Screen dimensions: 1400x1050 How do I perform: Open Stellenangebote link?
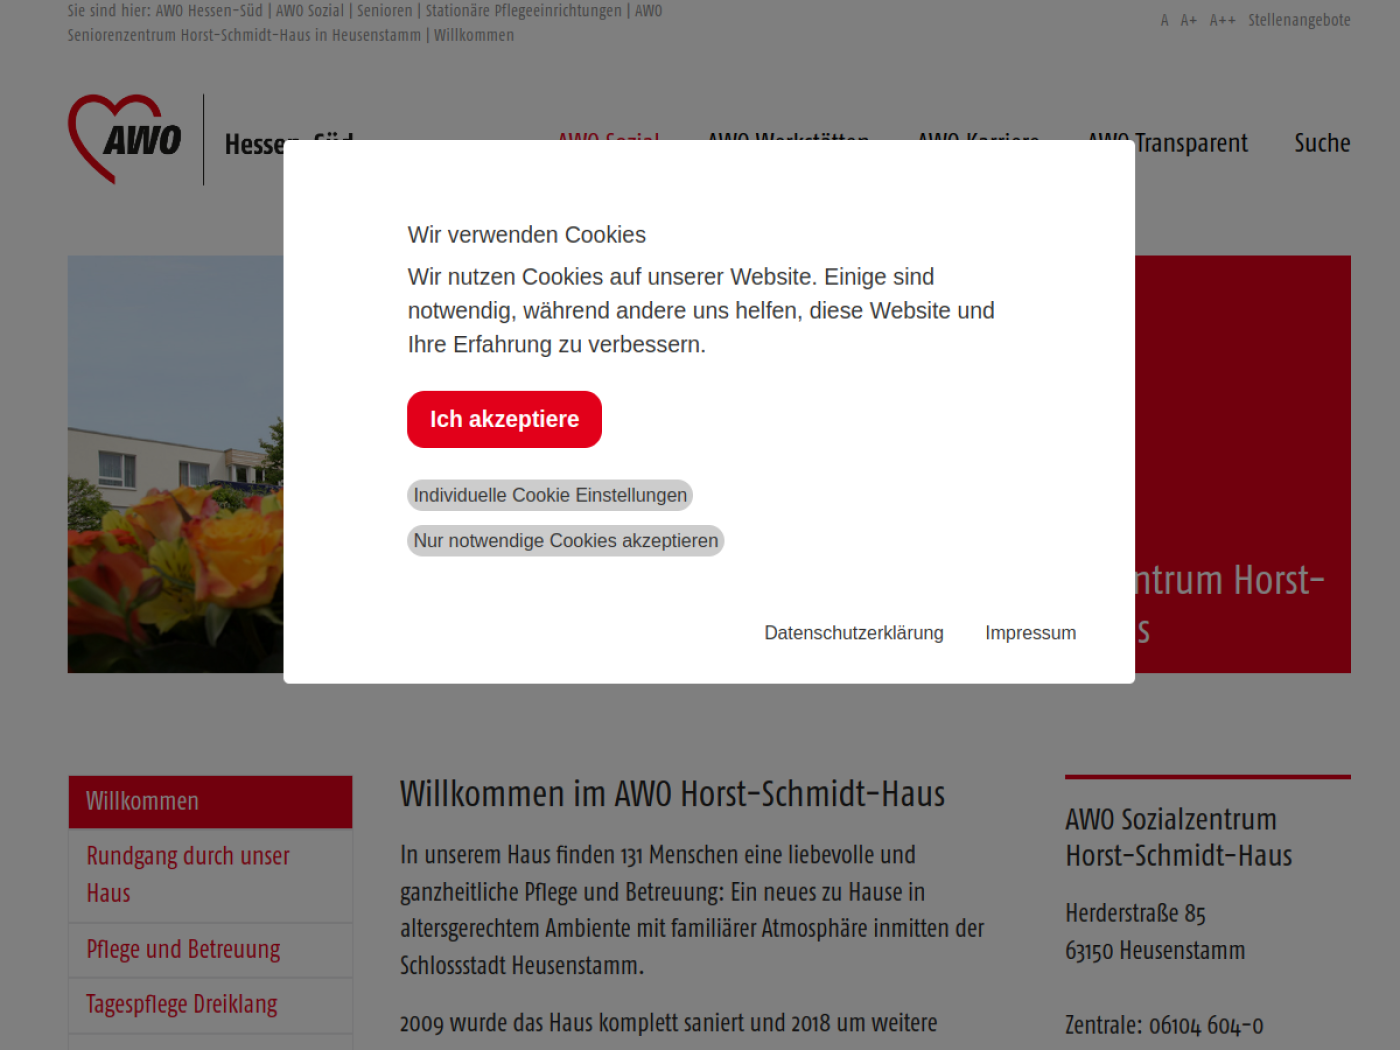click(1299, 20)
